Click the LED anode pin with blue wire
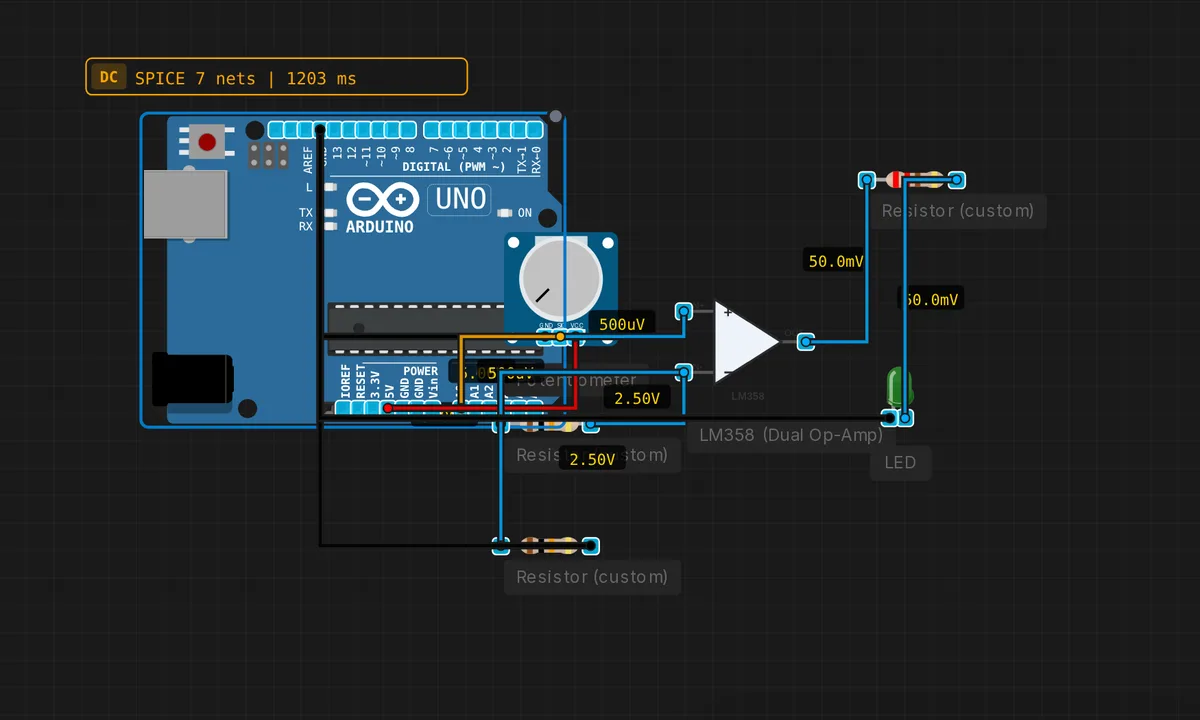 click(904, 418)
